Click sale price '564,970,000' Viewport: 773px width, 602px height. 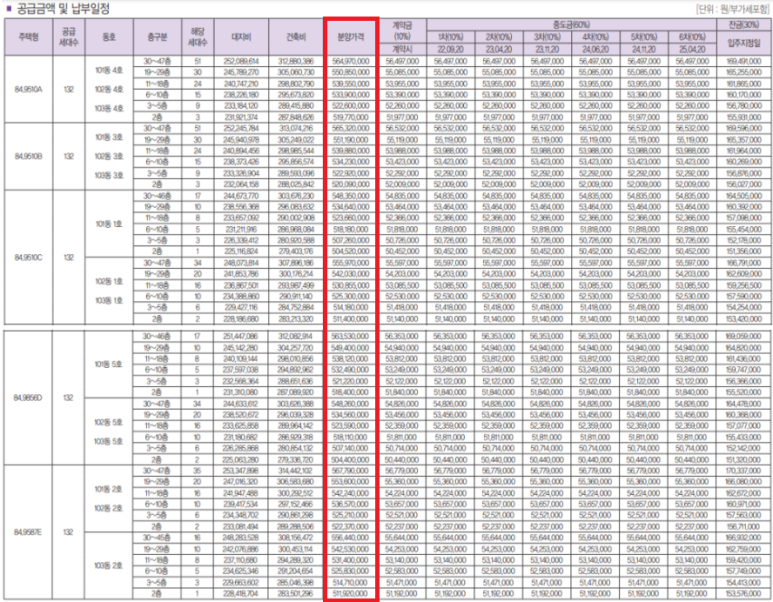[x=351, y=61]
